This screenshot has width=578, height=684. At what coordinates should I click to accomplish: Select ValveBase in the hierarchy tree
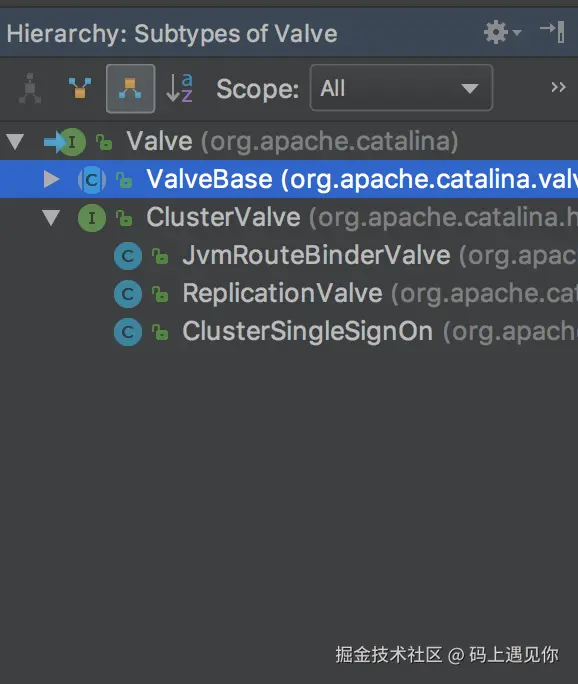(x=289, y=179)
